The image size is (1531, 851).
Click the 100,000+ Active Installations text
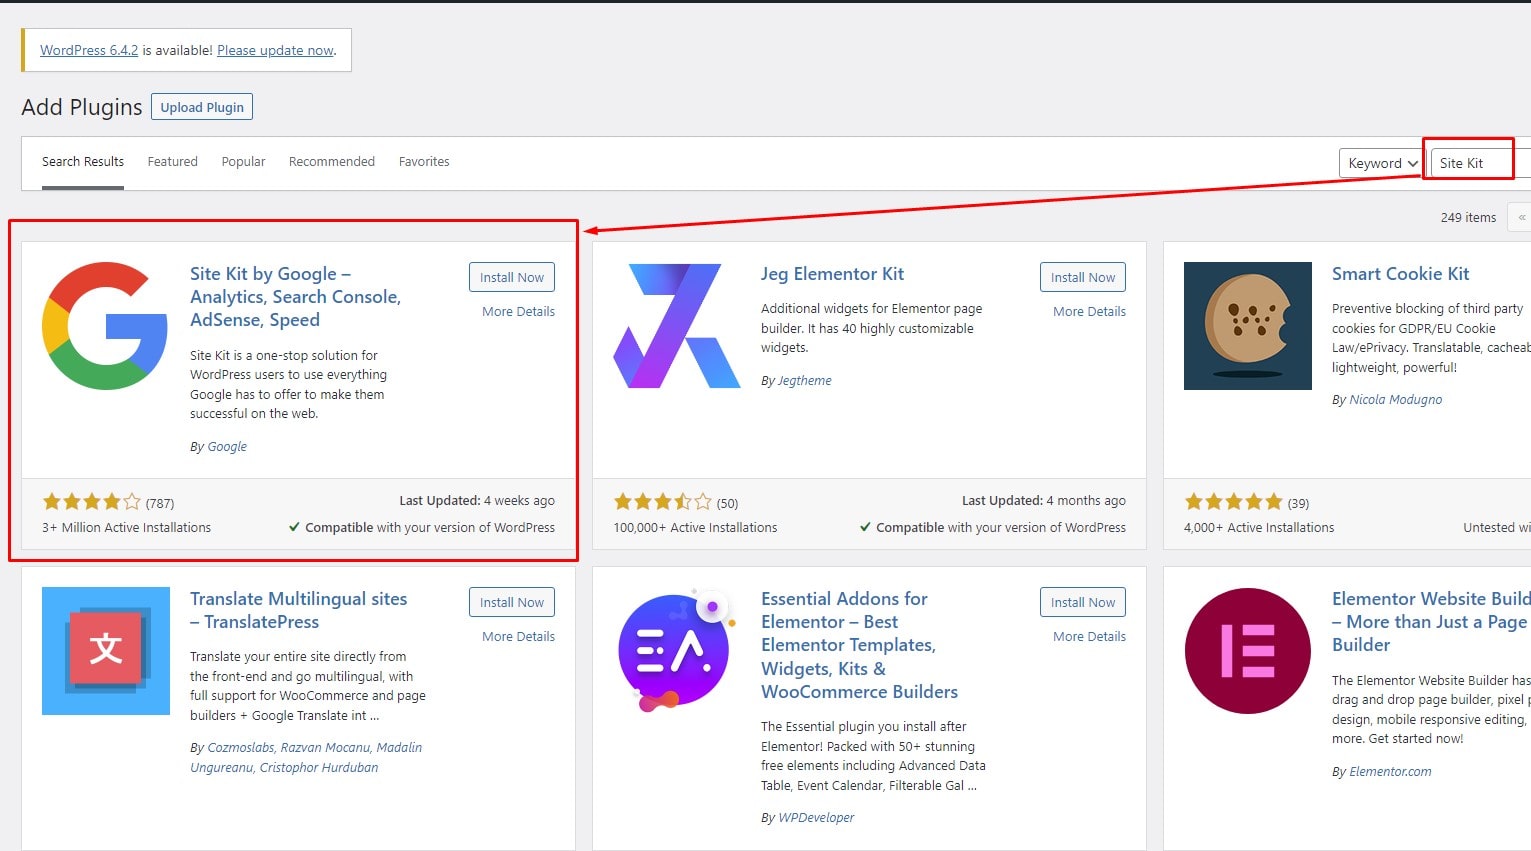(695, 528)
